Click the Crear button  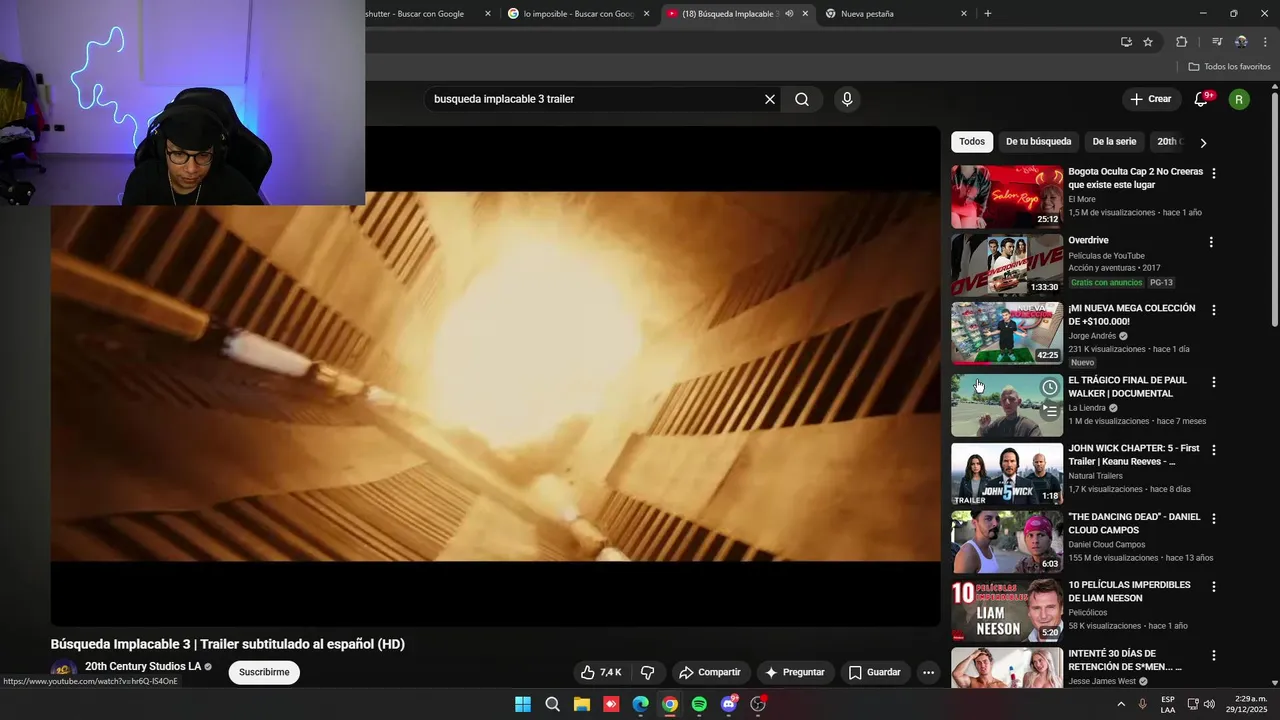tap(1150, 99)
